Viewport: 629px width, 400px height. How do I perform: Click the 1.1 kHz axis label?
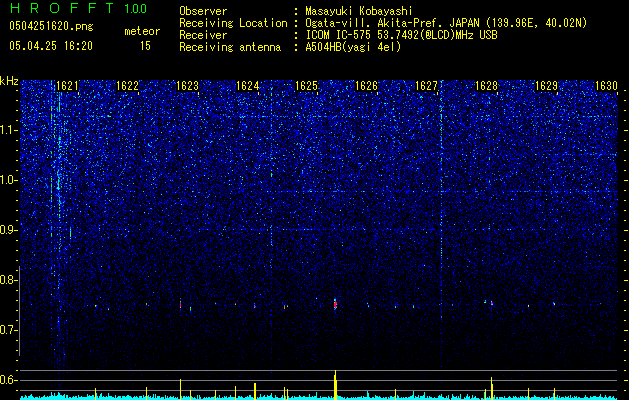click(9, 130)
